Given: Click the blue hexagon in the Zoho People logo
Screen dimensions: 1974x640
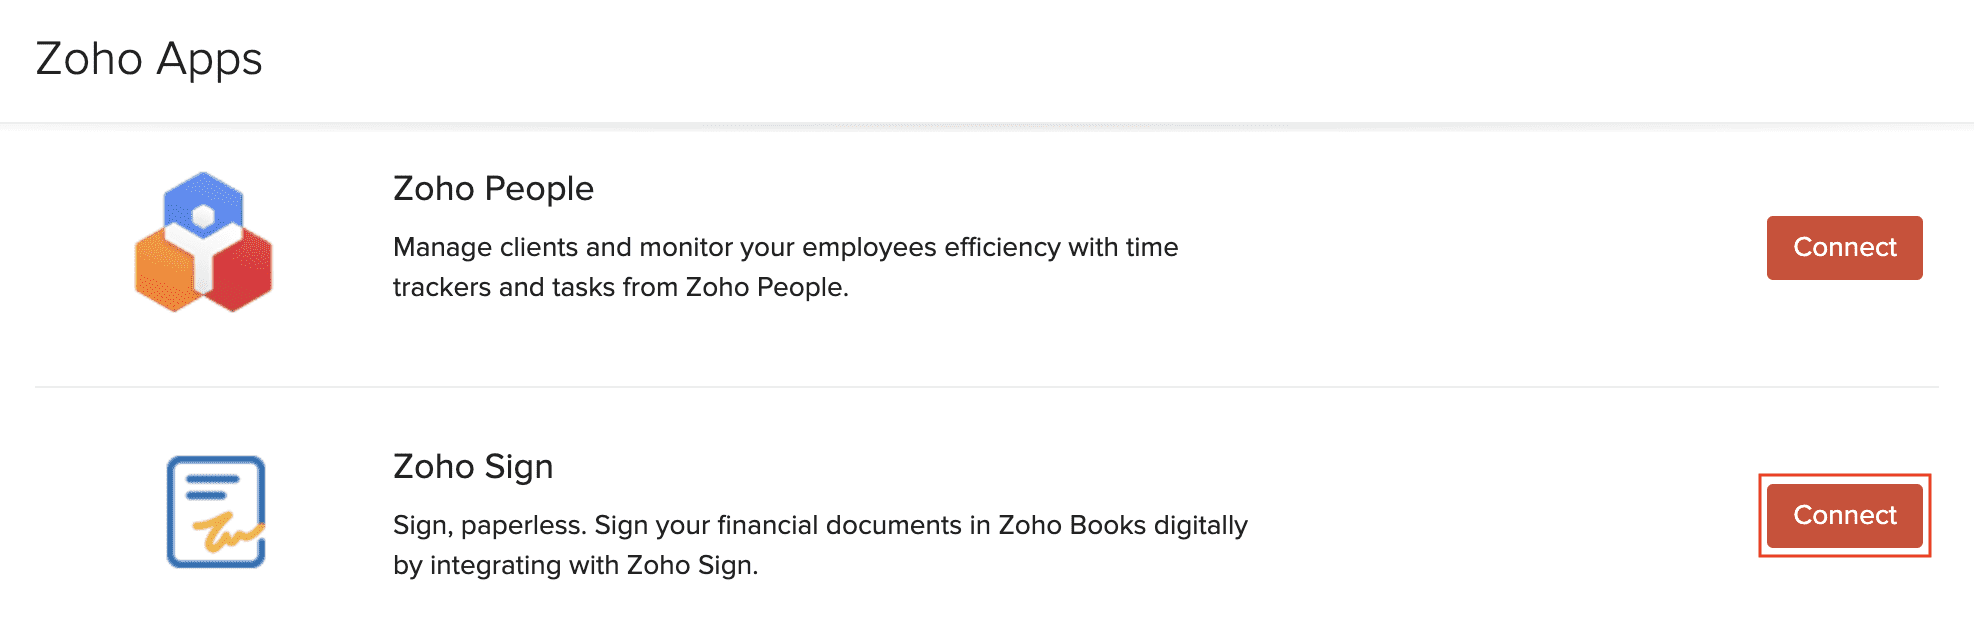Looking at the screenshot, I should pos(205,200).
